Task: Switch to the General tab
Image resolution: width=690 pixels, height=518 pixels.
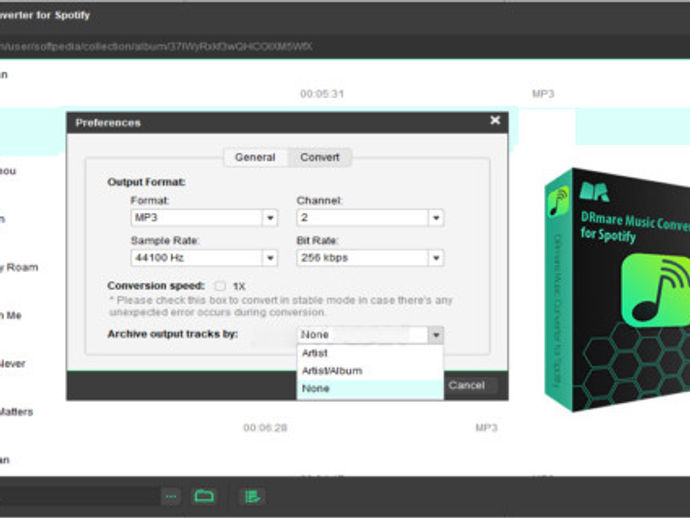Action: (x=255, y=157)
